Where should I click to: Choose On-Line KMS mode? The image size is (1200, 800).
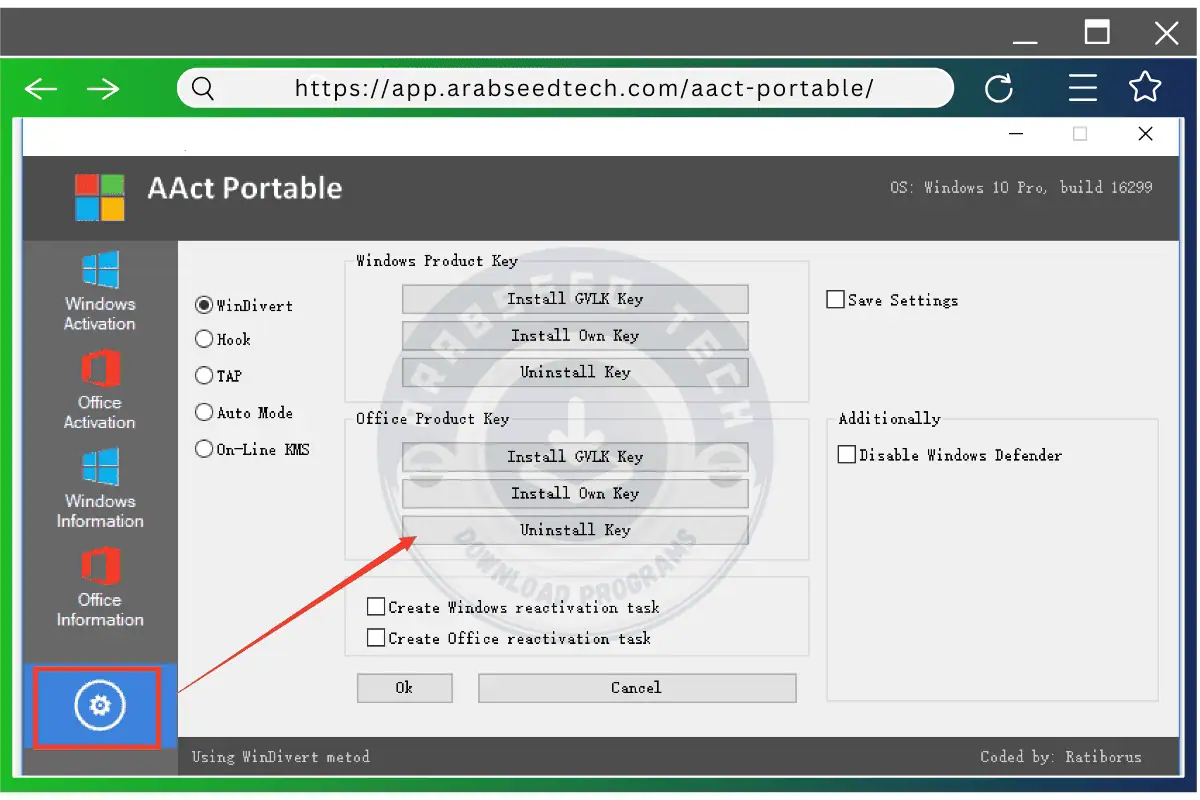click(x=203, y=449)
